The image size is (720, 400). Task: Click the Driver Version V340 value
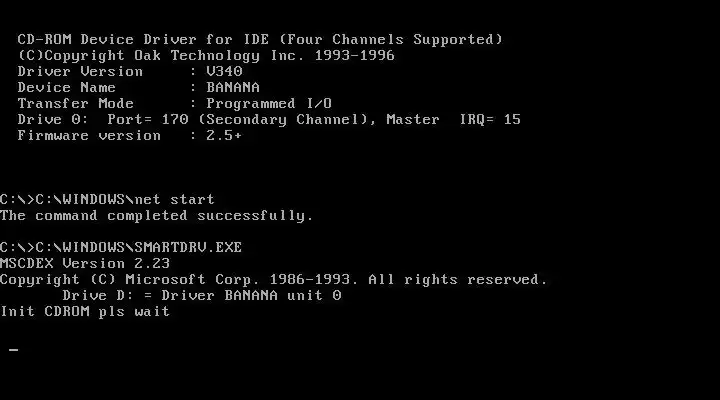224,71
